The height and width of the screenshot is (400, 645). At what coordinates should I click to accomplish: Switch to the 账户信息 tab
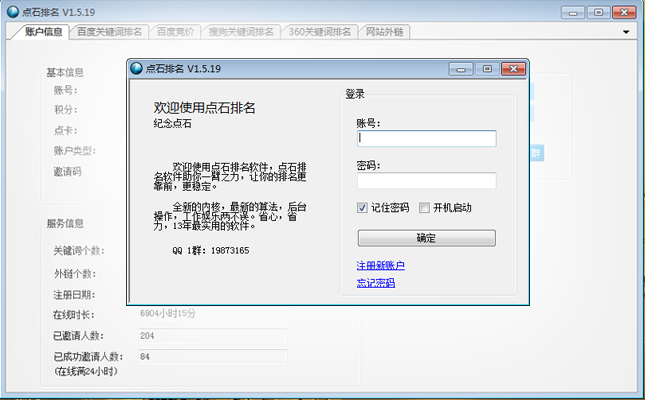click(43, 32)
